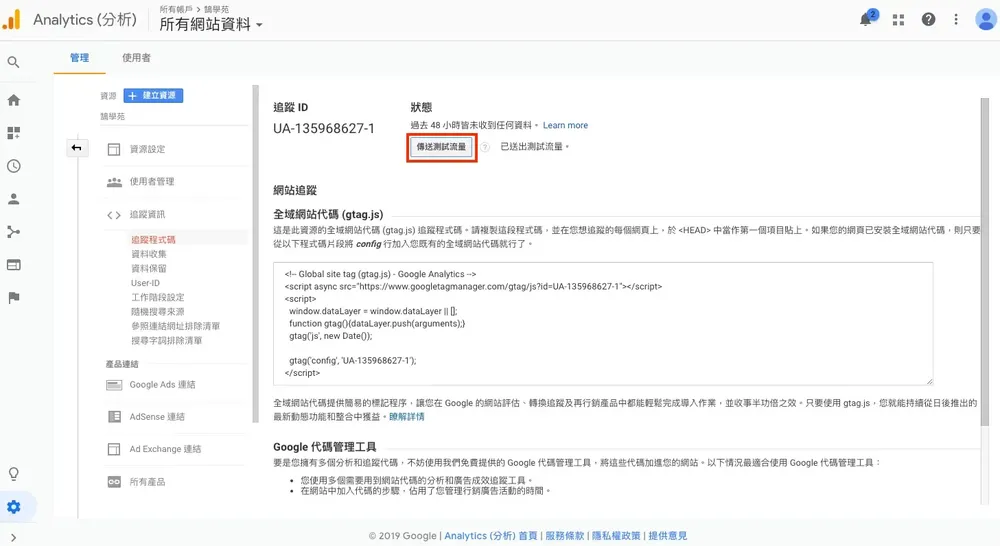Open 所有產品 all products

coord(147,482)
